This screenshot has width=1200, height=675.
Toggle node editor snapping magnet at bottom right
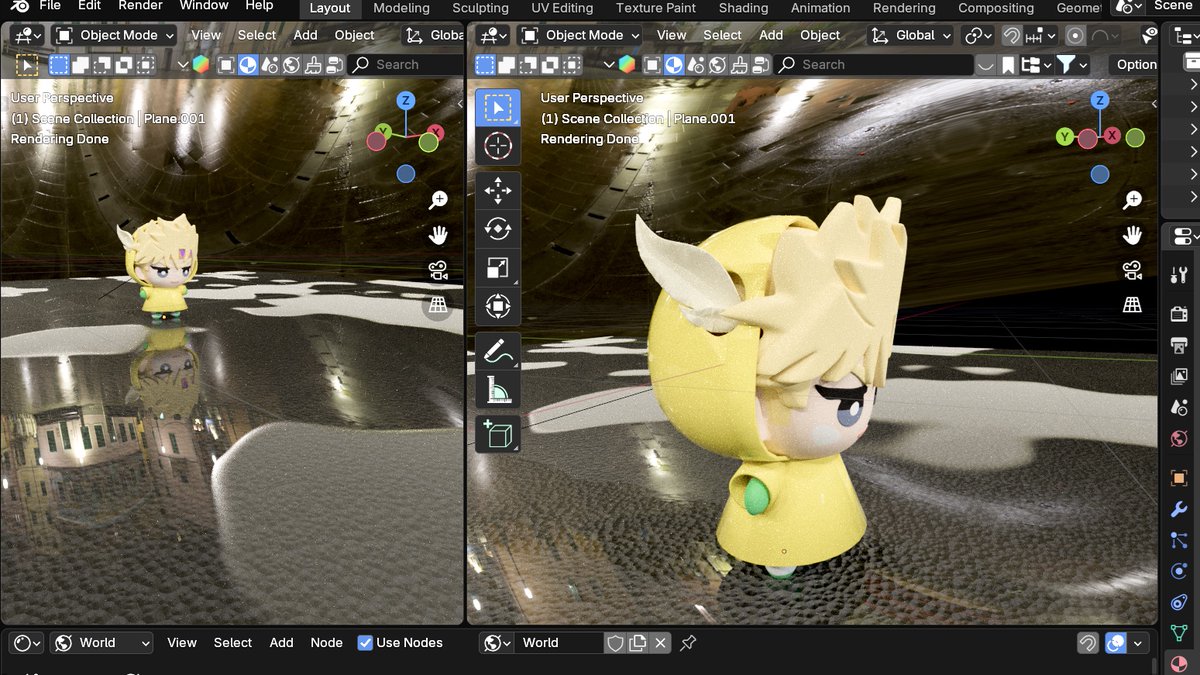1088,643
